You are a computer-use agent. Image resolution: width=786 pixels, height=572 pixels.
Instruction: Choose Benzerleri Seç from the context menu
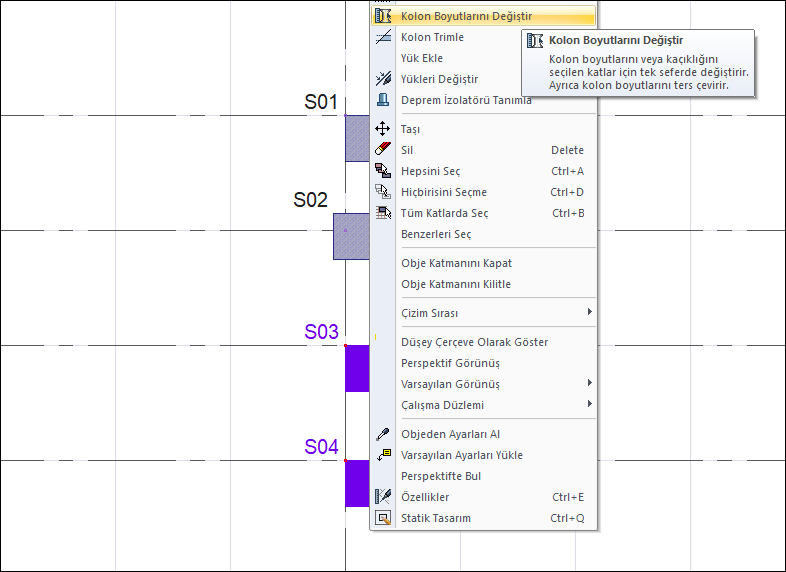point(436,234)
